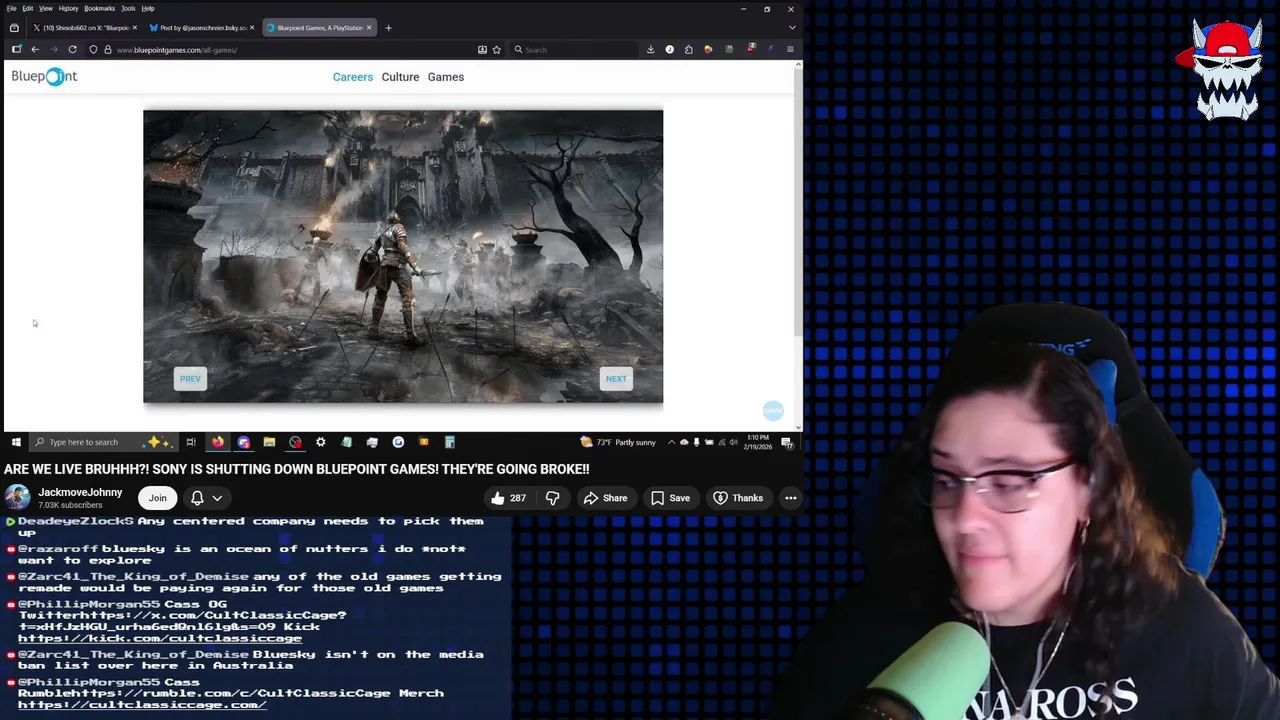The width and height of the screenshot is (1280, 720).
Task: Click the padlock site info icon
Action: tap(107, 49)
